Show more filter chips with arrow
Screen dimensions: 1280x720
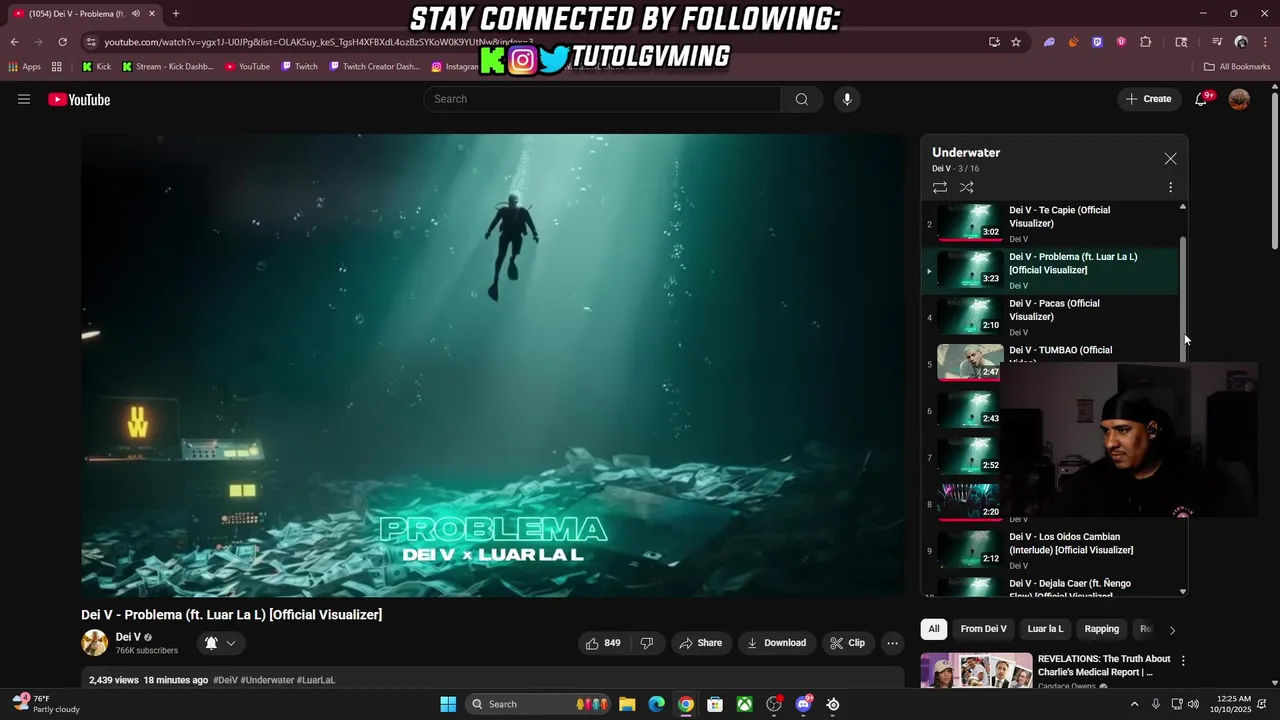click(1172, 630)
